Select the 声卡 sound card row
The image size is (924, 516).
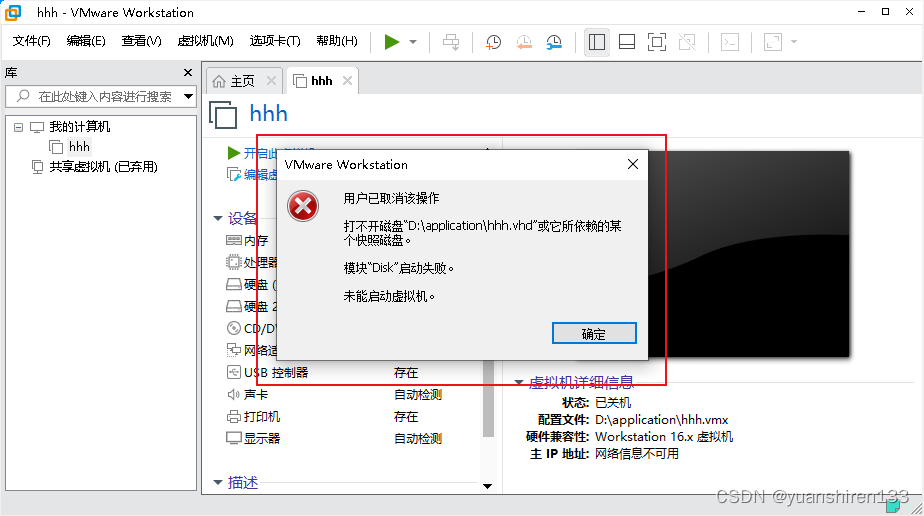[351, 394]
